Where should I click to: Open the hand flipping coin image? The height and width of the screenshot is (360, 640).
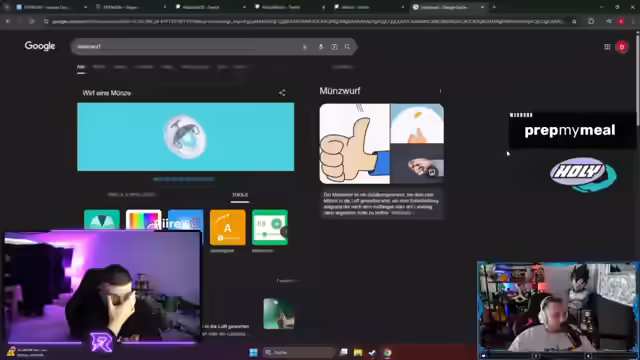[x=417, y=164]
